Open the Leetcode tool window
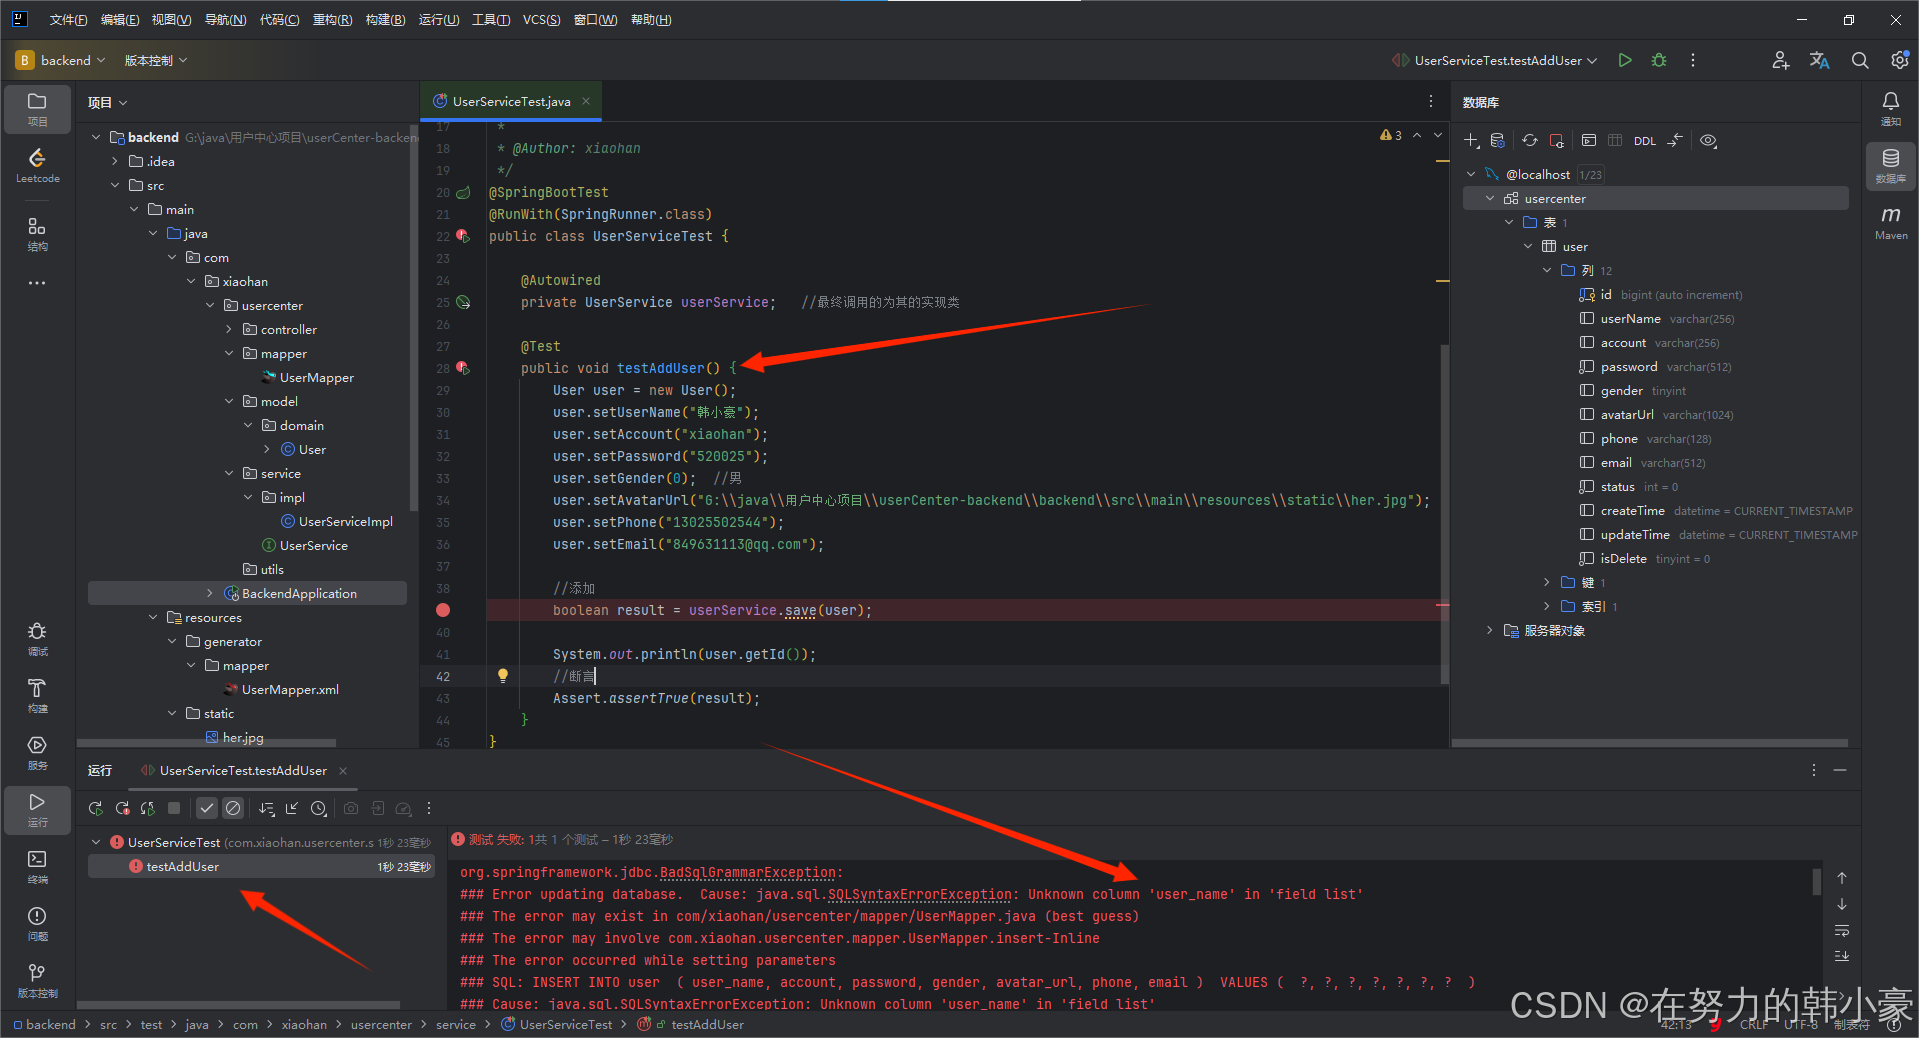The height and width of the screenshot is (1038, 1919). click(37, 163)
